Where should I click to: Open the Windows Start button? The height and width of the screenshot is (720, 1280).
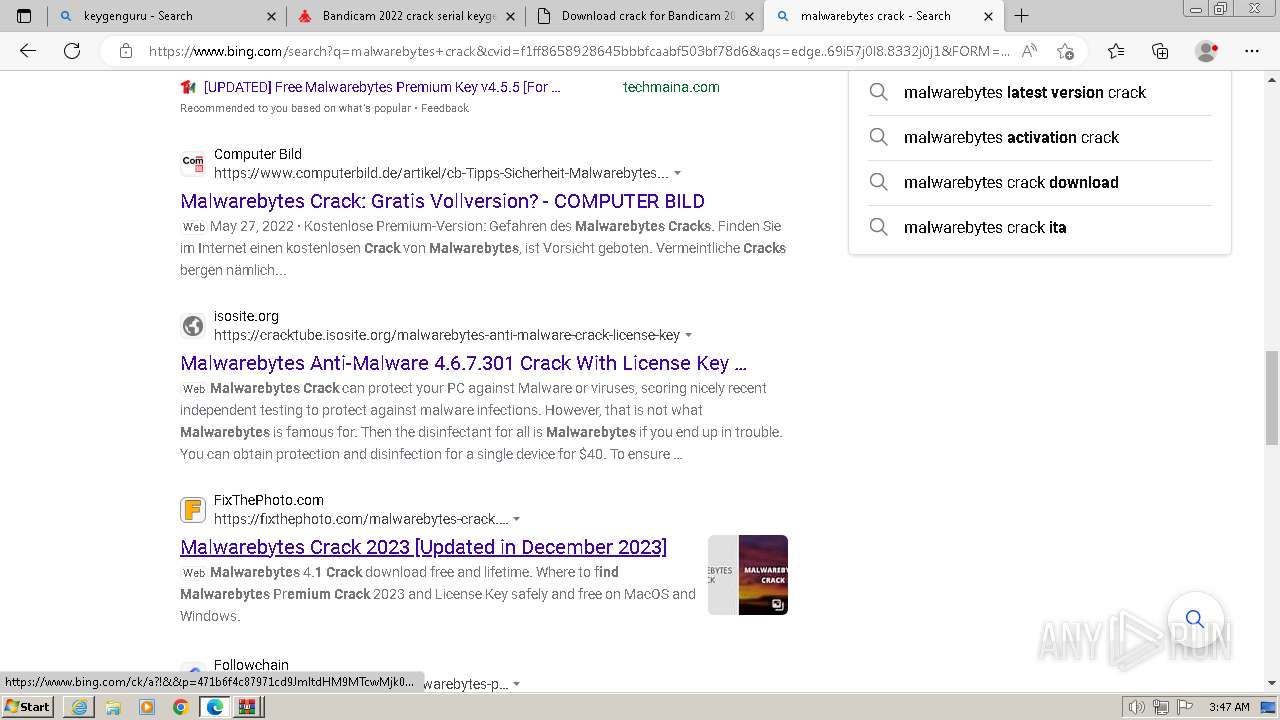[x=28, y=706]
